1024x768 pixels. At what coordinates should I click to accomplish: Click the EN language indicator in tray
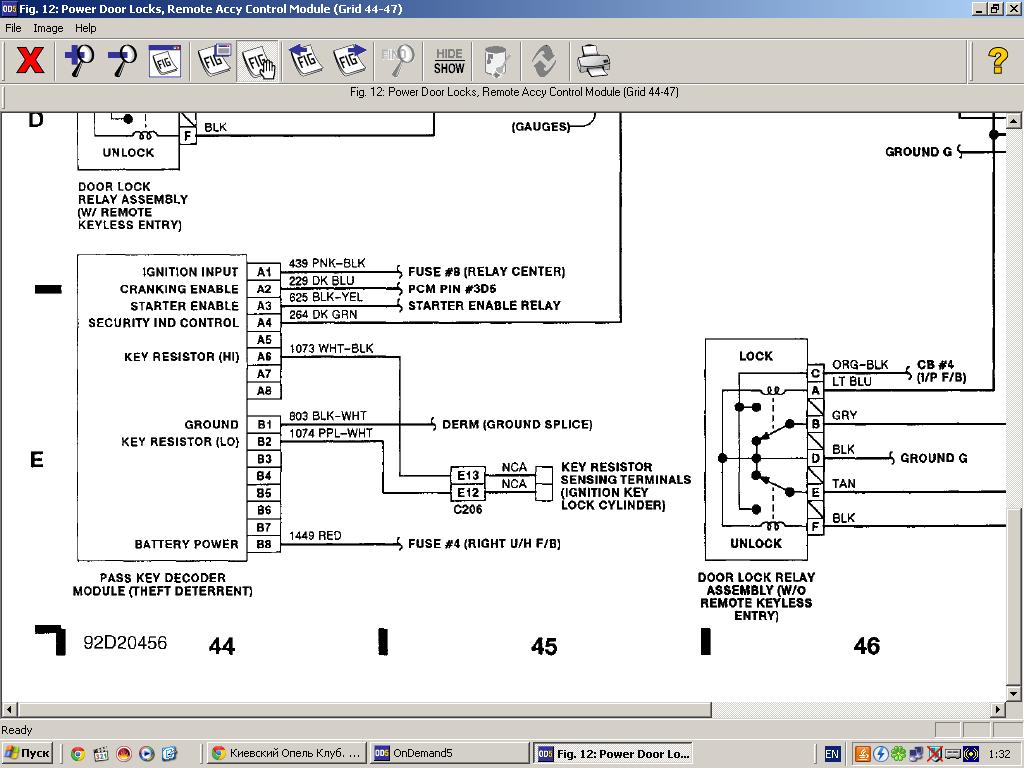coord(832,754)
